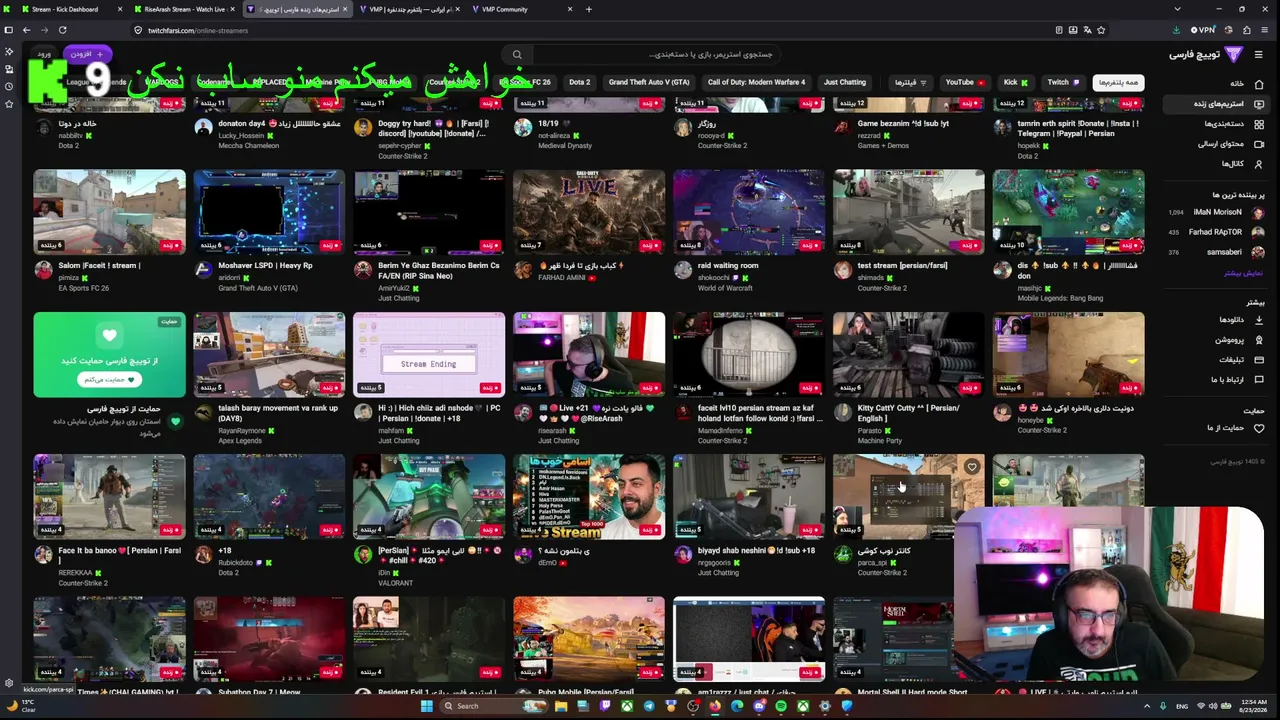Viewport: 1280px width, 720px height.
Task: Expand the show more top streamers link
Action: click(1244, 272)
